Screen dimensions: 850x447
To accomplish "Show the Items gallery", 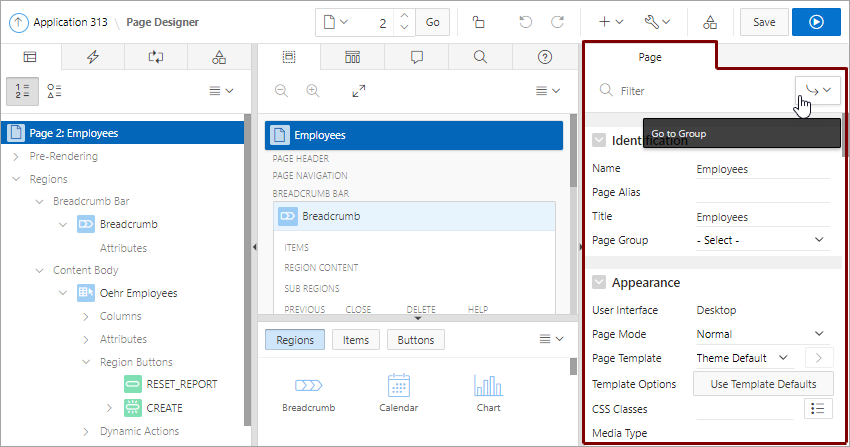I will (356, 340).
